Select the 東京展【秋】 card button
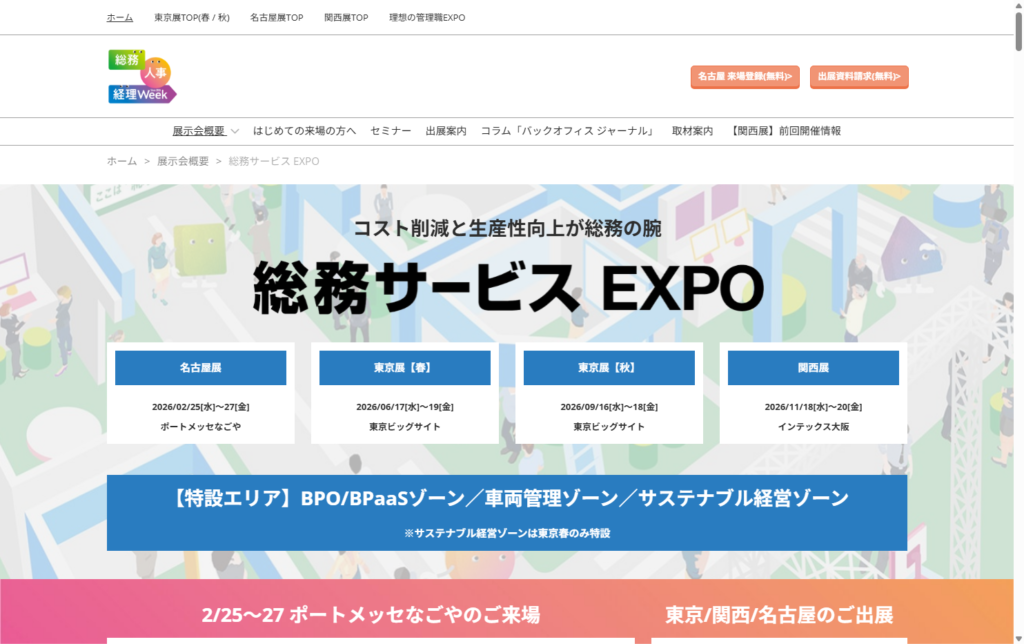The image size is (1024, 644). coord(608,368)
